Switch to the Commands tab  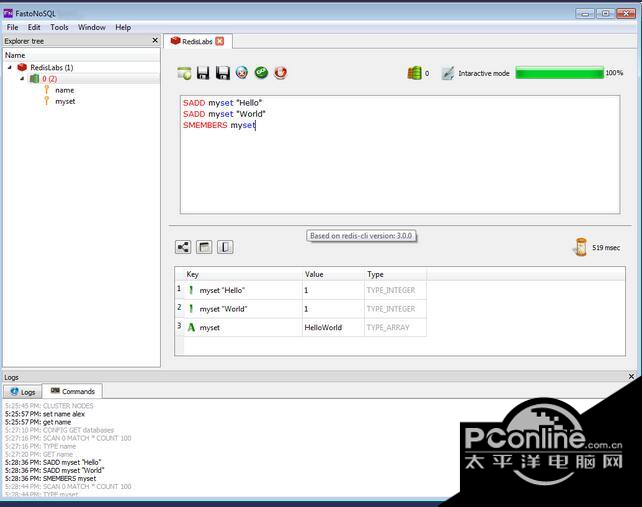click(72, 392)
